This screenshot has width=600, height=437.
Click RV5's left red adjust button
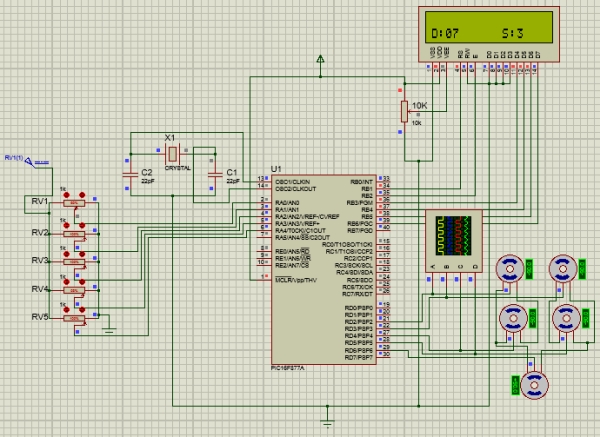[67, 310]
